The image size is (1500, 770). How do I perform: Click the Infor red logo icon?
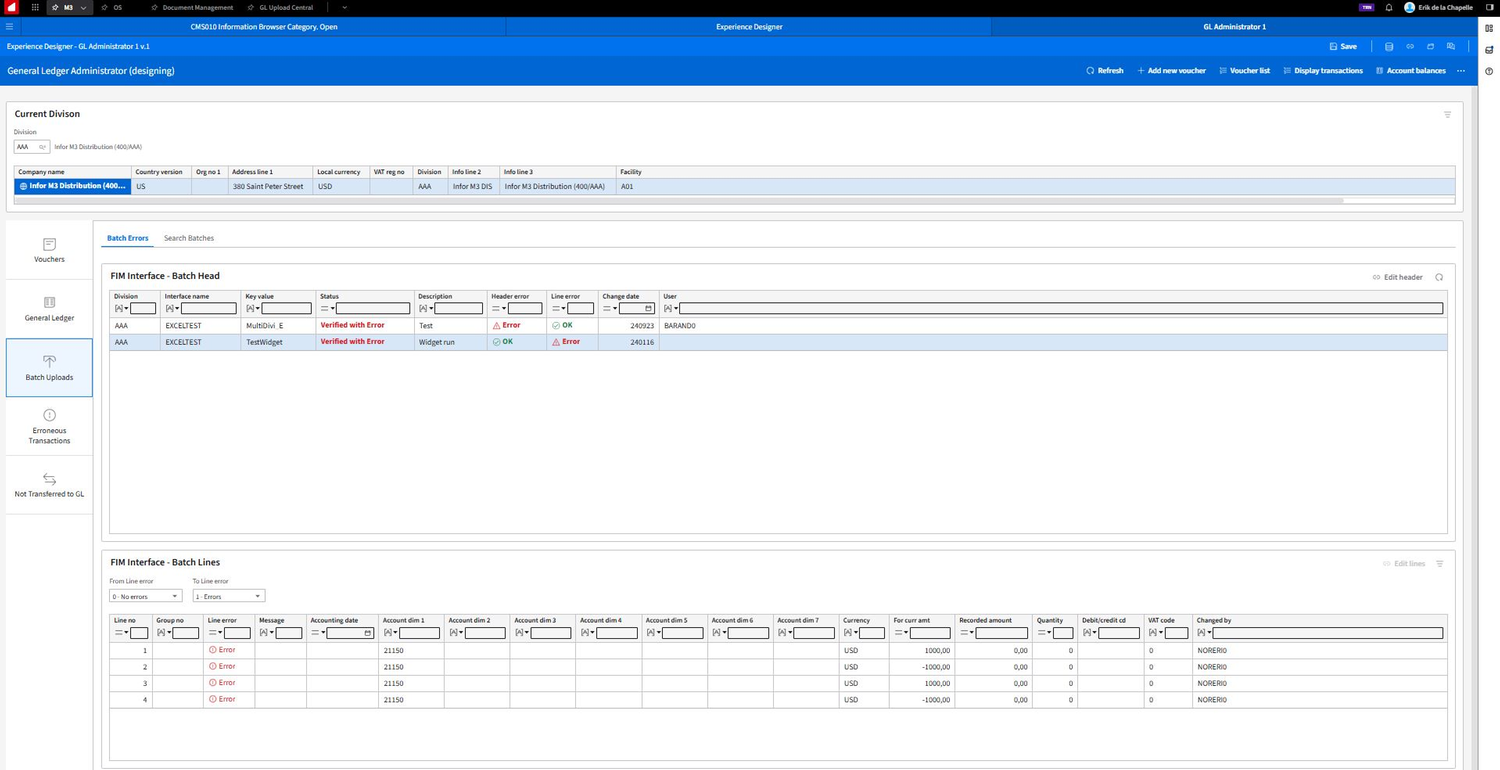pyautogui.click(x=12, y=7)
